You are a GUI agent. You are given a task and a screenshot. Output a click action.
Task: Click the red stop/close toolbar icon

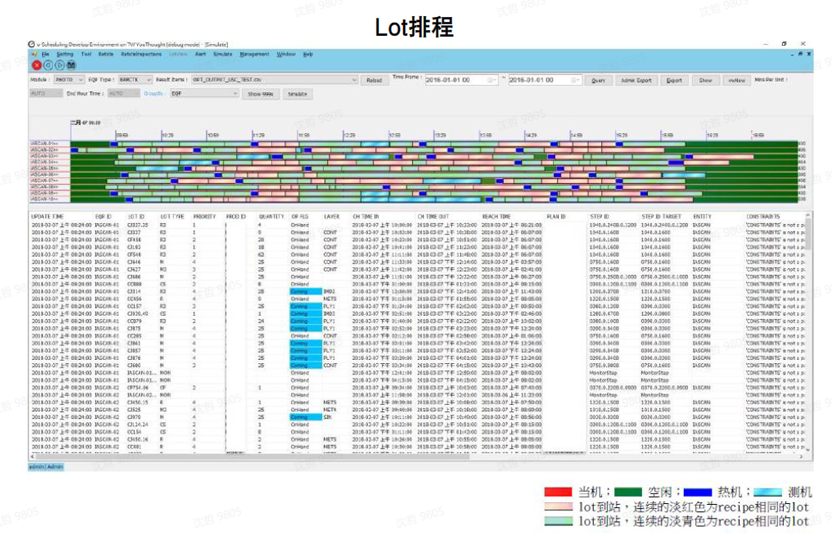click(37, 65)
